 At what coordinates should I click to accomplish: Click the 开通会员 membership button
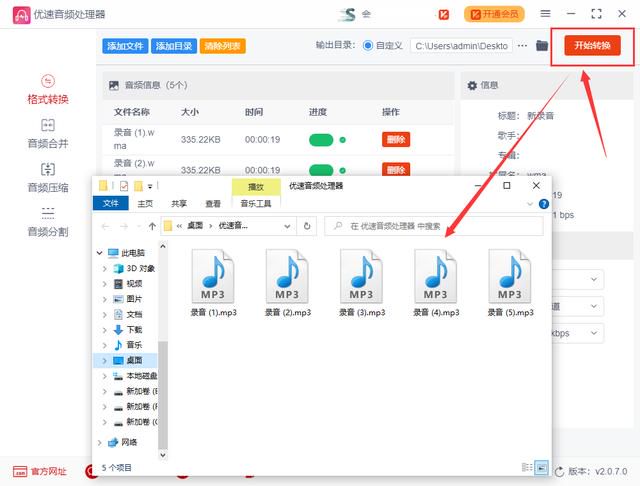tap(494, 14)
